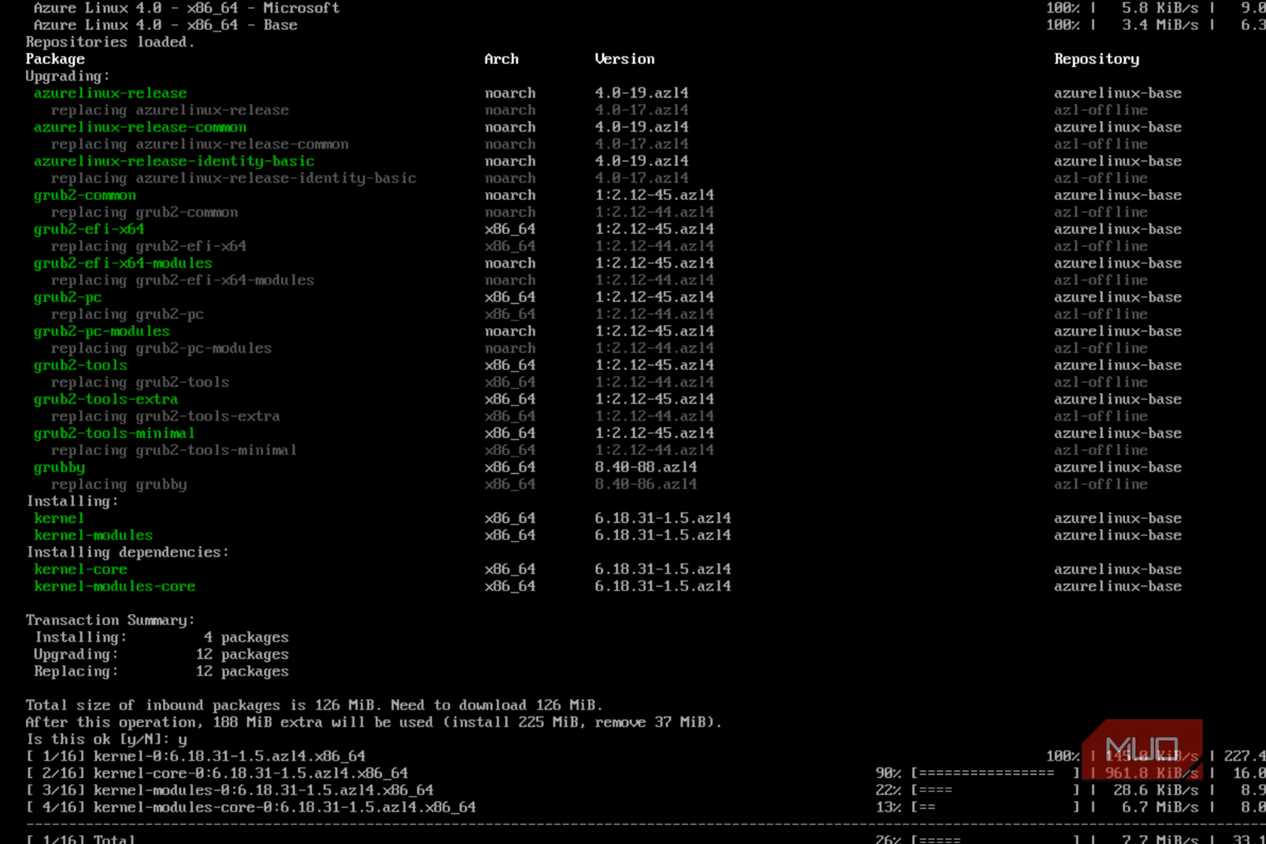Click the "Repository" column header
This screenshot has height=844, width=1266.
pos(1096,59)
